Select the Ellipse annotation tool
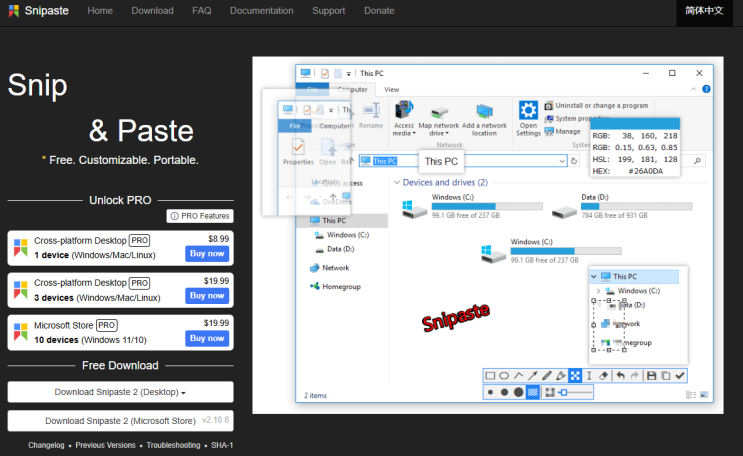The image size is (743, 456). (x=504, y=376)
